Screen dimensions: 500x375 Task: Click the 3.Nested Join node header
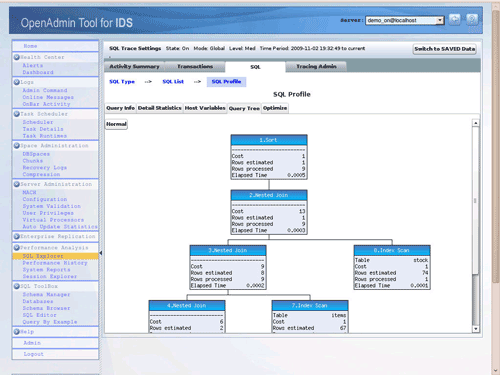(x=228, y=250)
